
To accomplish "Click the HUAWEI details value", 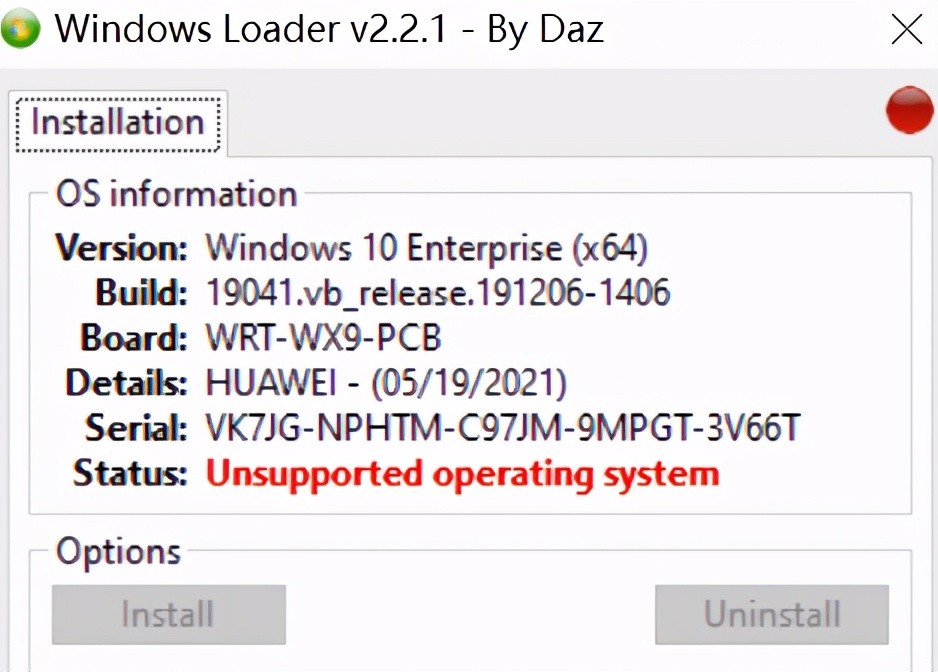I will click(x=386, y=383).
